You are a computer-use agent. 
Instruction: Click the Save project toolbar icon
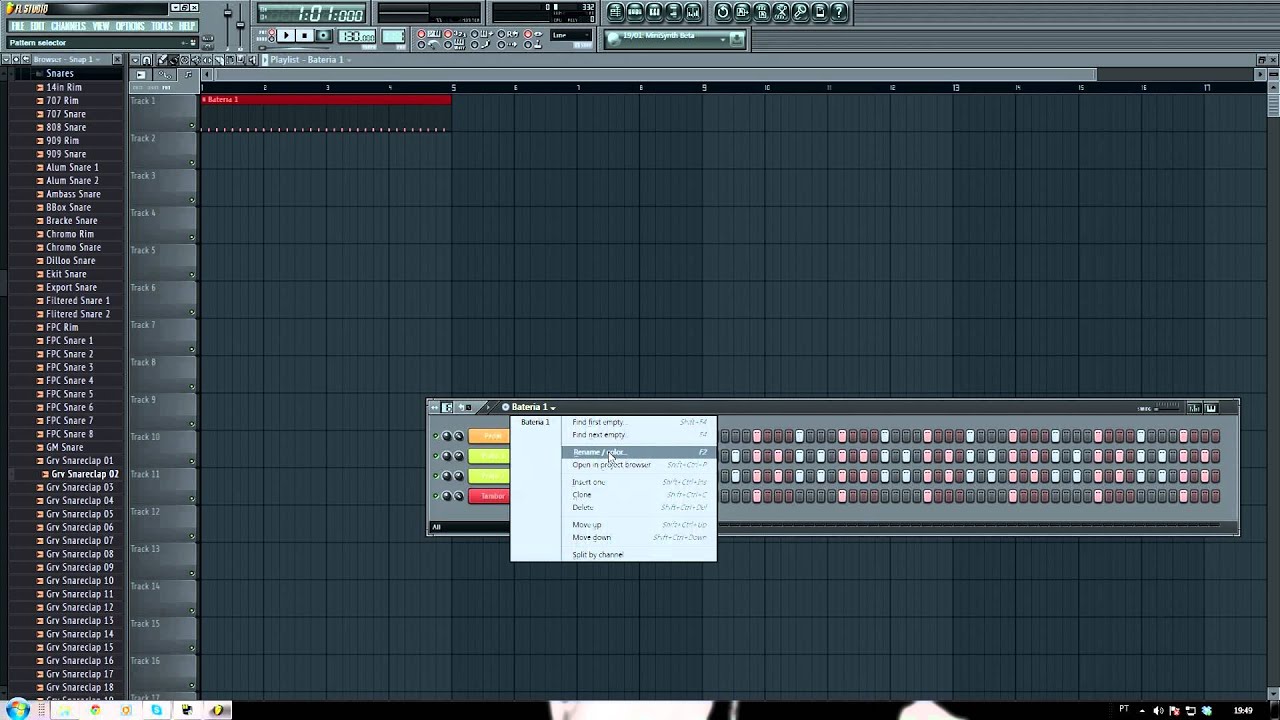(x=742, y=12)
